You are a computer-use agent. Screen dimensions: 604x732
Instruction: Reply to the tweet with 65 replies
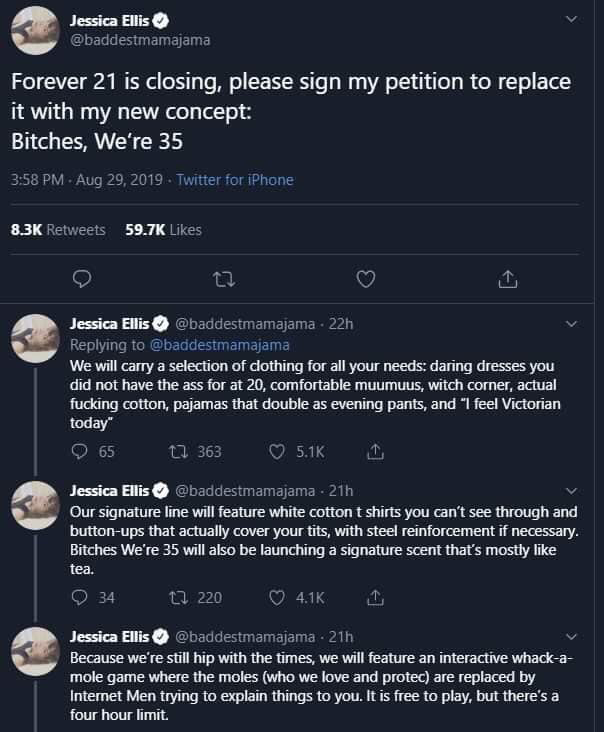point(81,451)
